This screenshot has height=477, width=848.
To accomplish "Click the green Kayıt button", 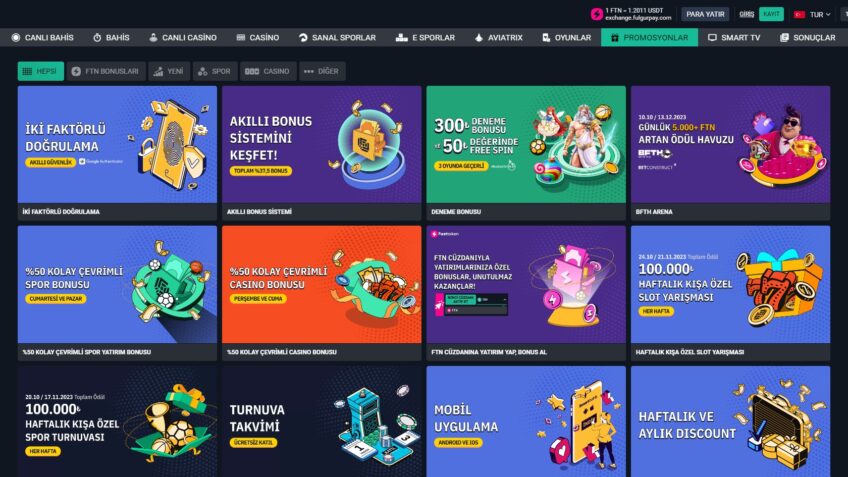I will tap(771, 14).
